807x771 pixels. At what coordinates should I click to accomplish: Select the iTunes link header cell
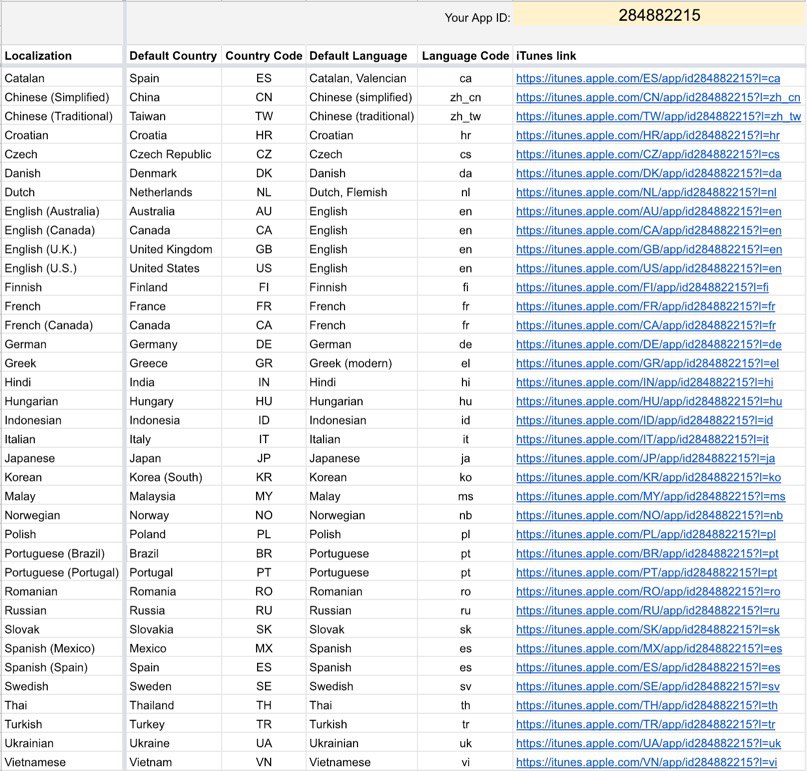[659, 56]
